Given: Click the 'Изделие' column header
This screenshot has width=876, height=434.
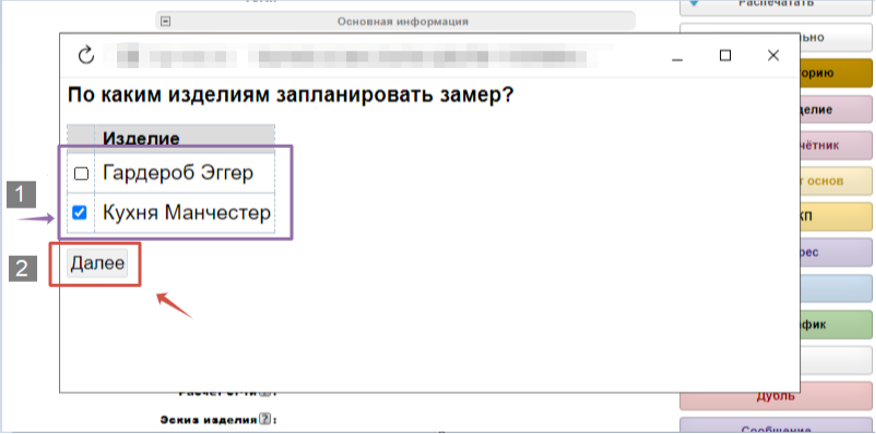Looking at the screenshot, I should coord(141,137).
